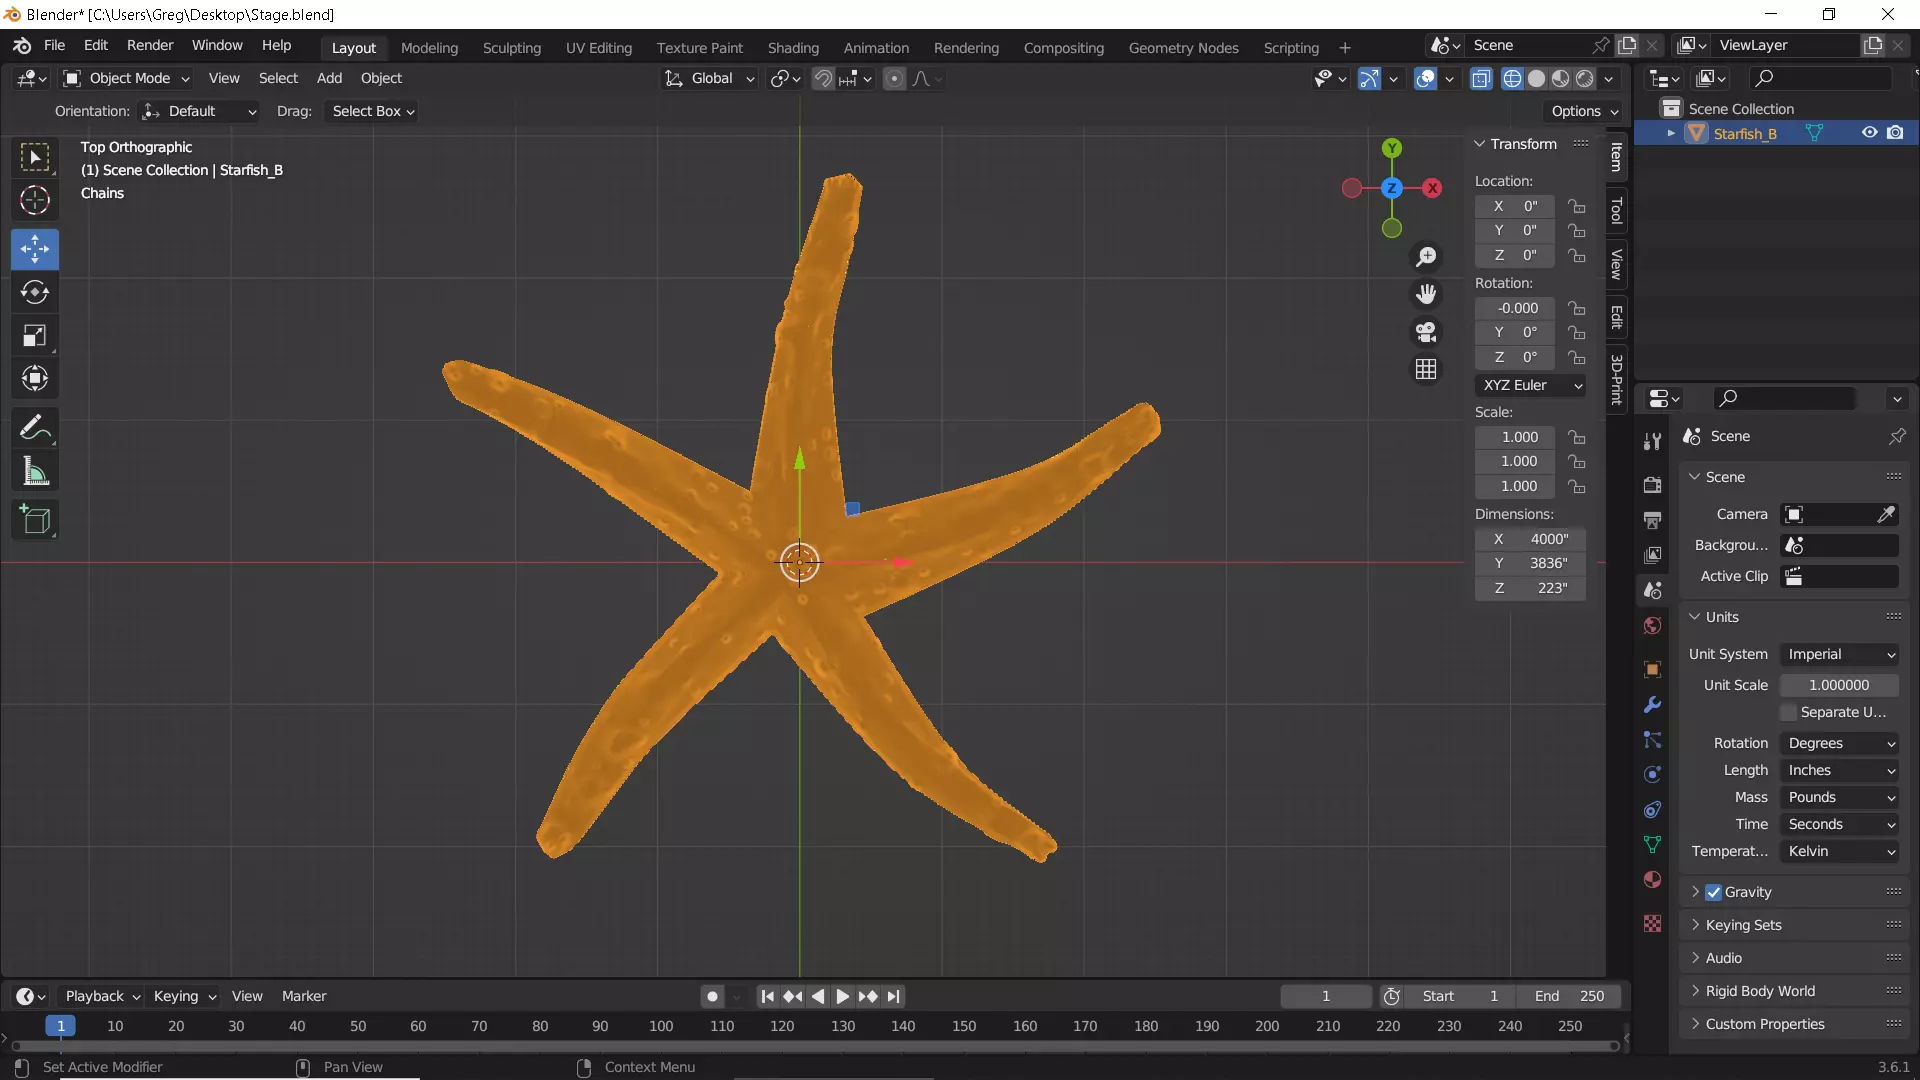The width and height of the screenshot is (1920, 1080).
Task: Expand the Rigid Body World panel
Action: 1760,991
